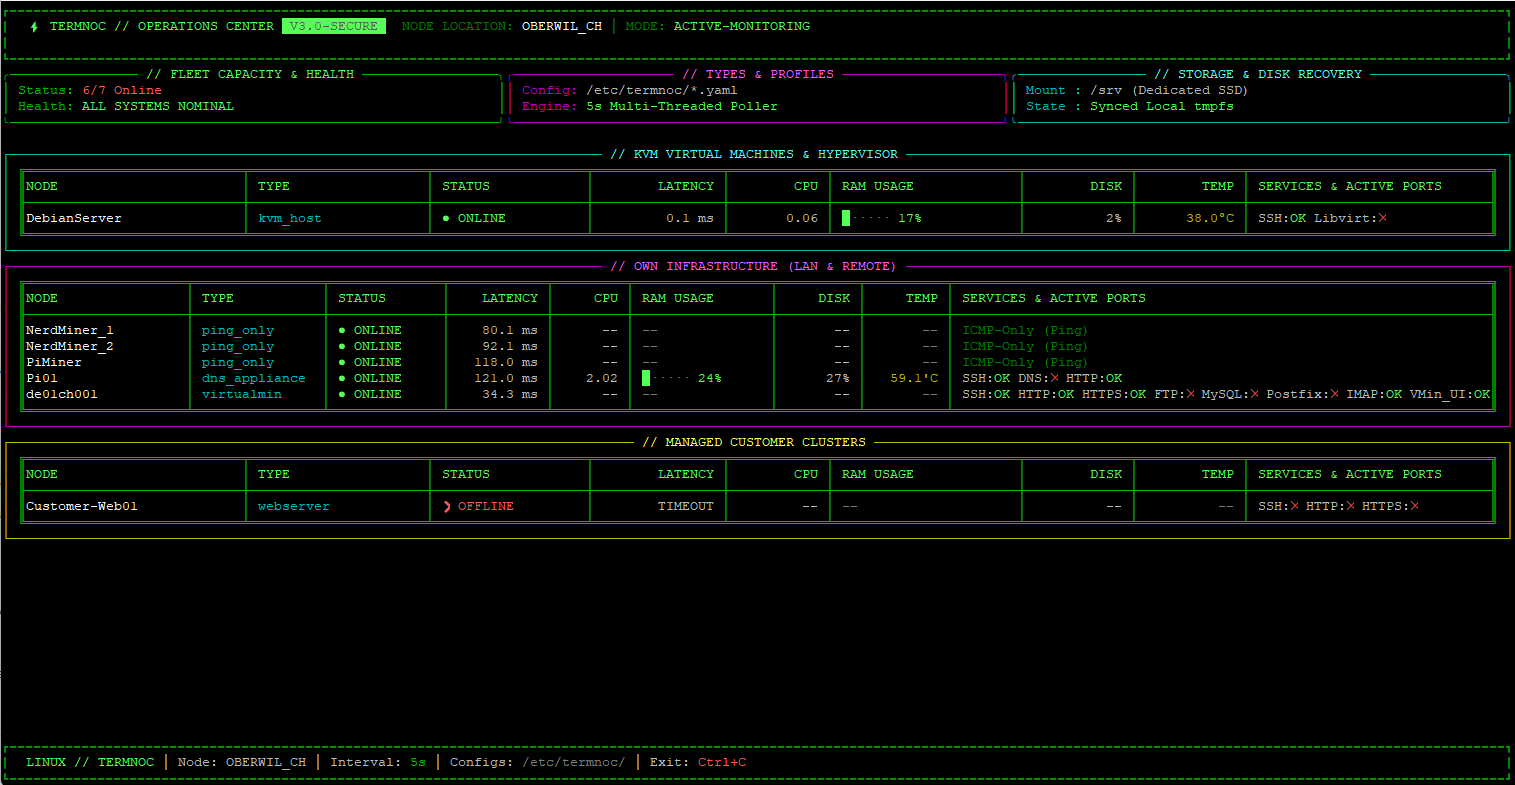Click the ACTIVE-MONITORING mode text

click(742, 26)
